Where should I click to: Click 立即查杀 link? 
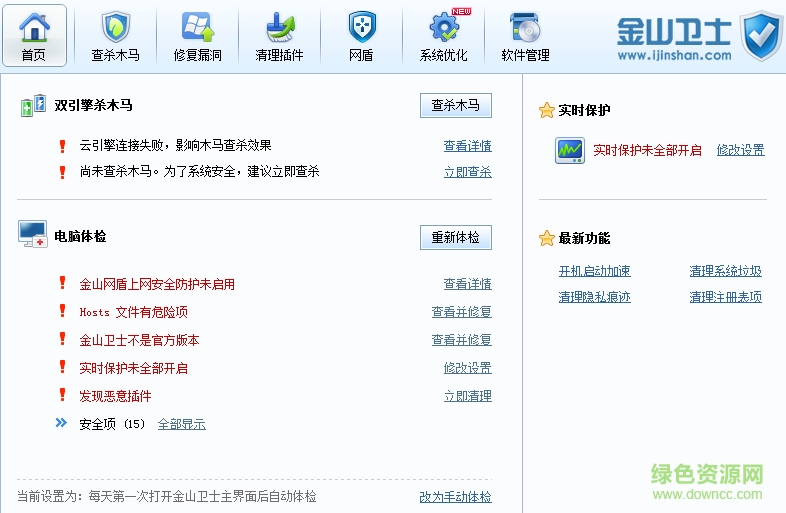[x=467, y=172]
